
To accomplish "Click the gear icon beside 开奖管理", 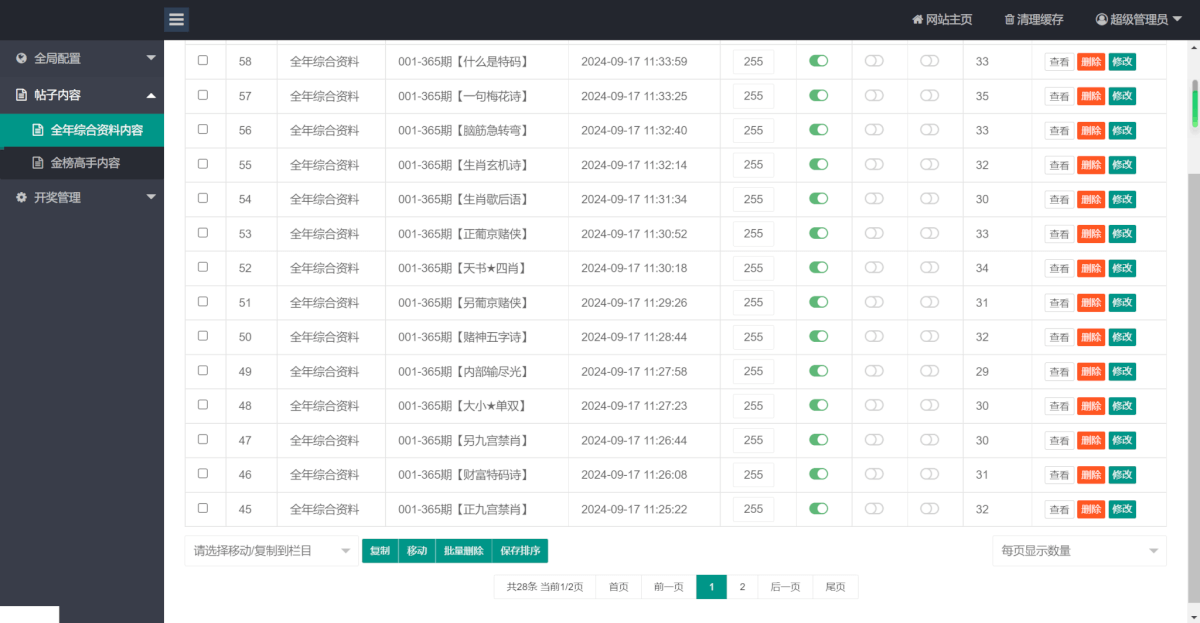I will click(22, 198).
